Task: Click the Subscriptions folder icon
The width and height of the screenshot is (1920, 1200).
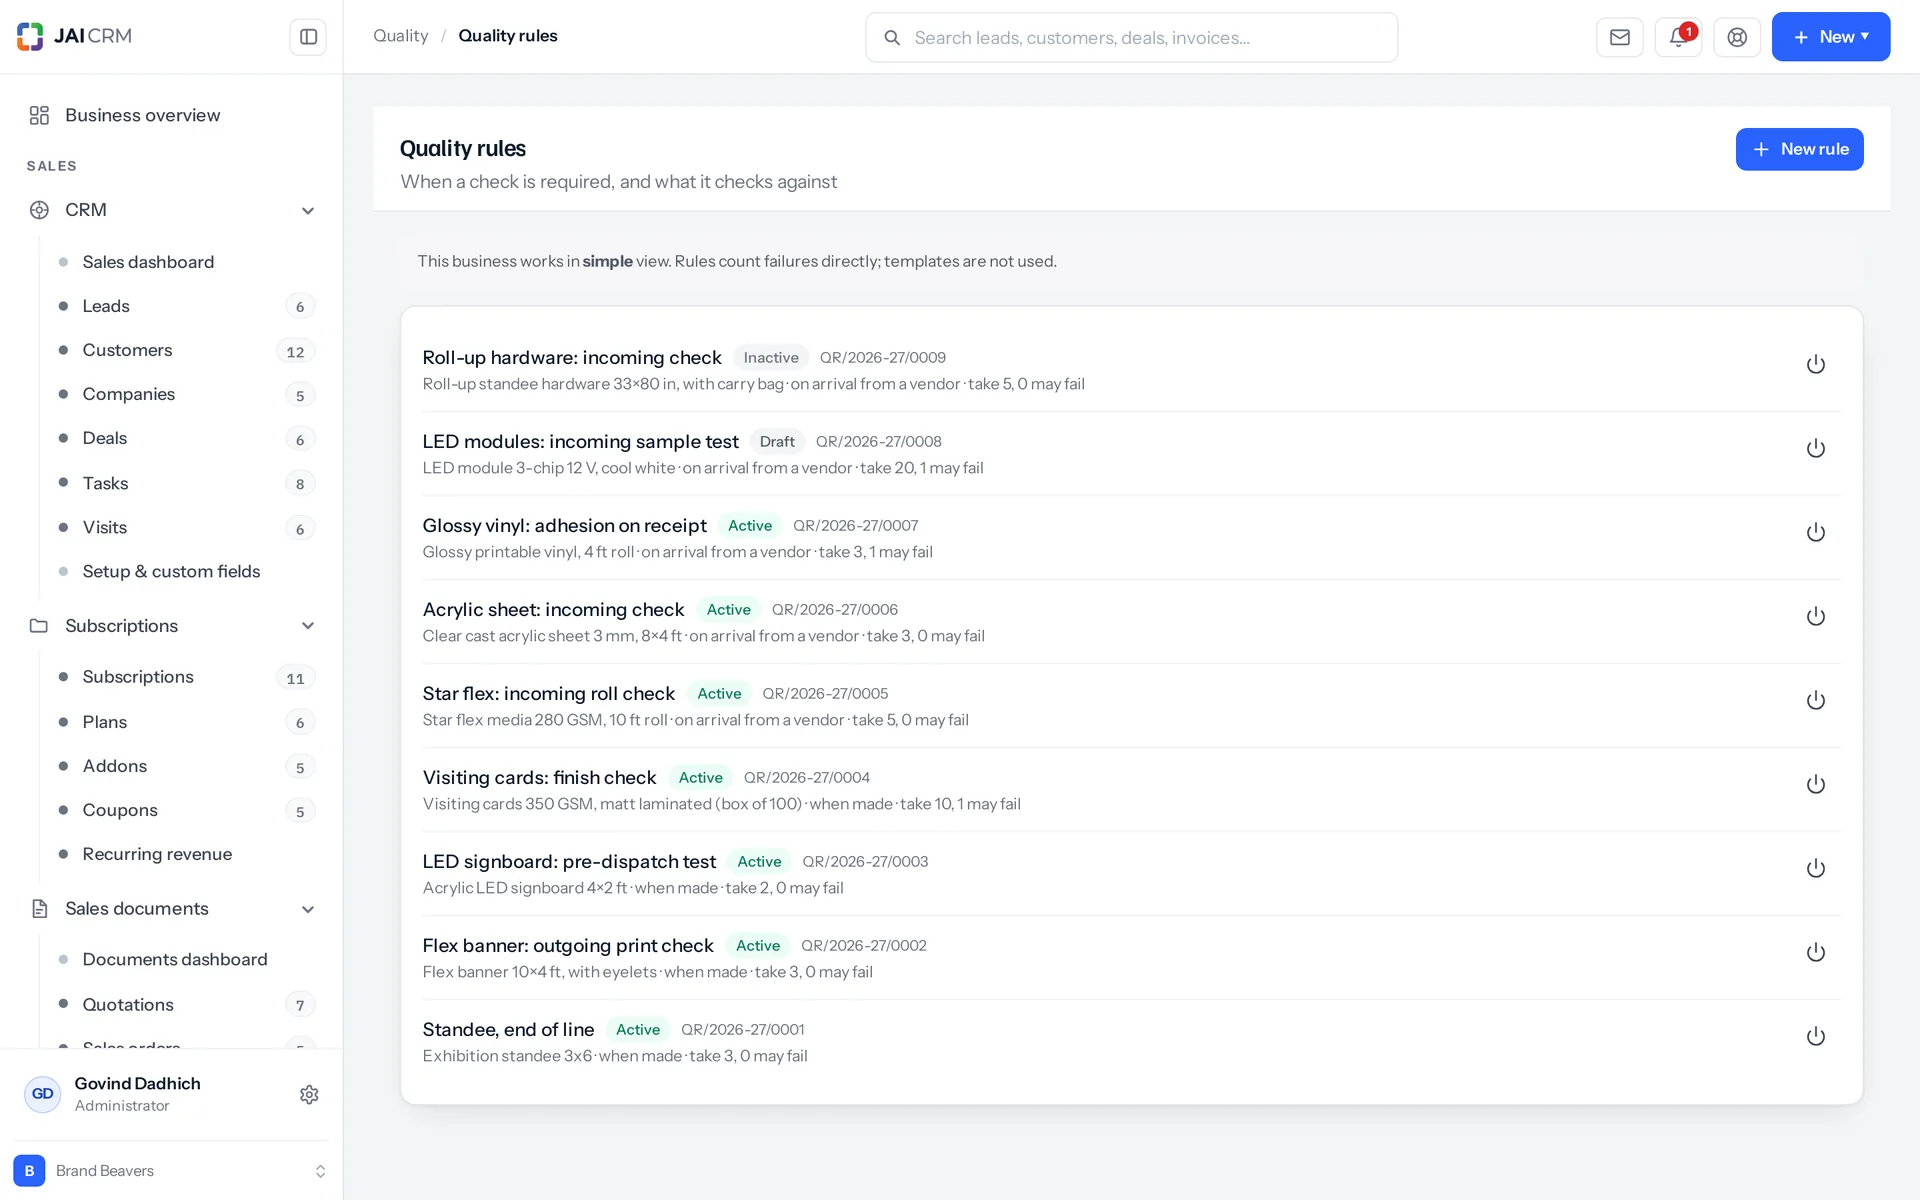Action: tap(39, 626)
